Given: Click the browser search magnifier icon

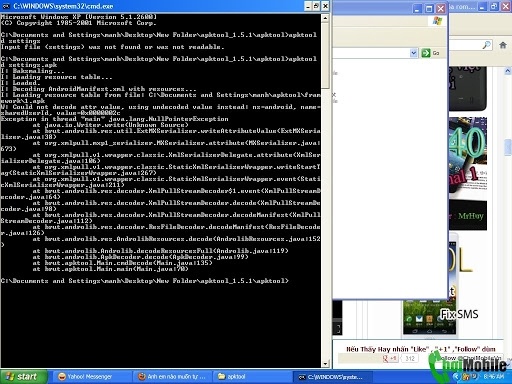Looking at the screenshot, I should [487, 45].
